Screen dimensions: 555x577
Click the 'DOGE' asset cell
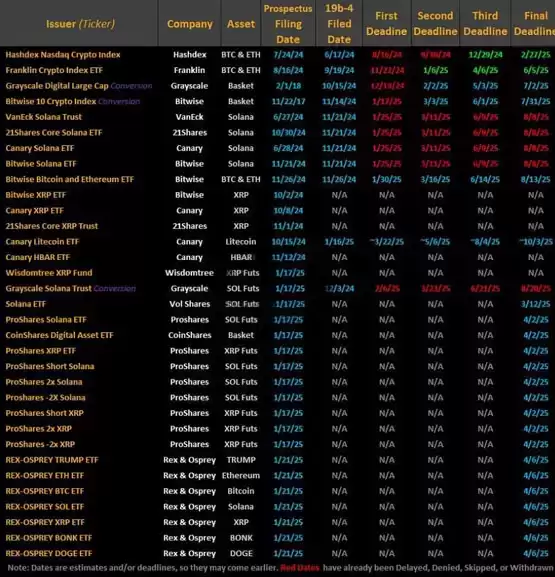pos(241,553)
